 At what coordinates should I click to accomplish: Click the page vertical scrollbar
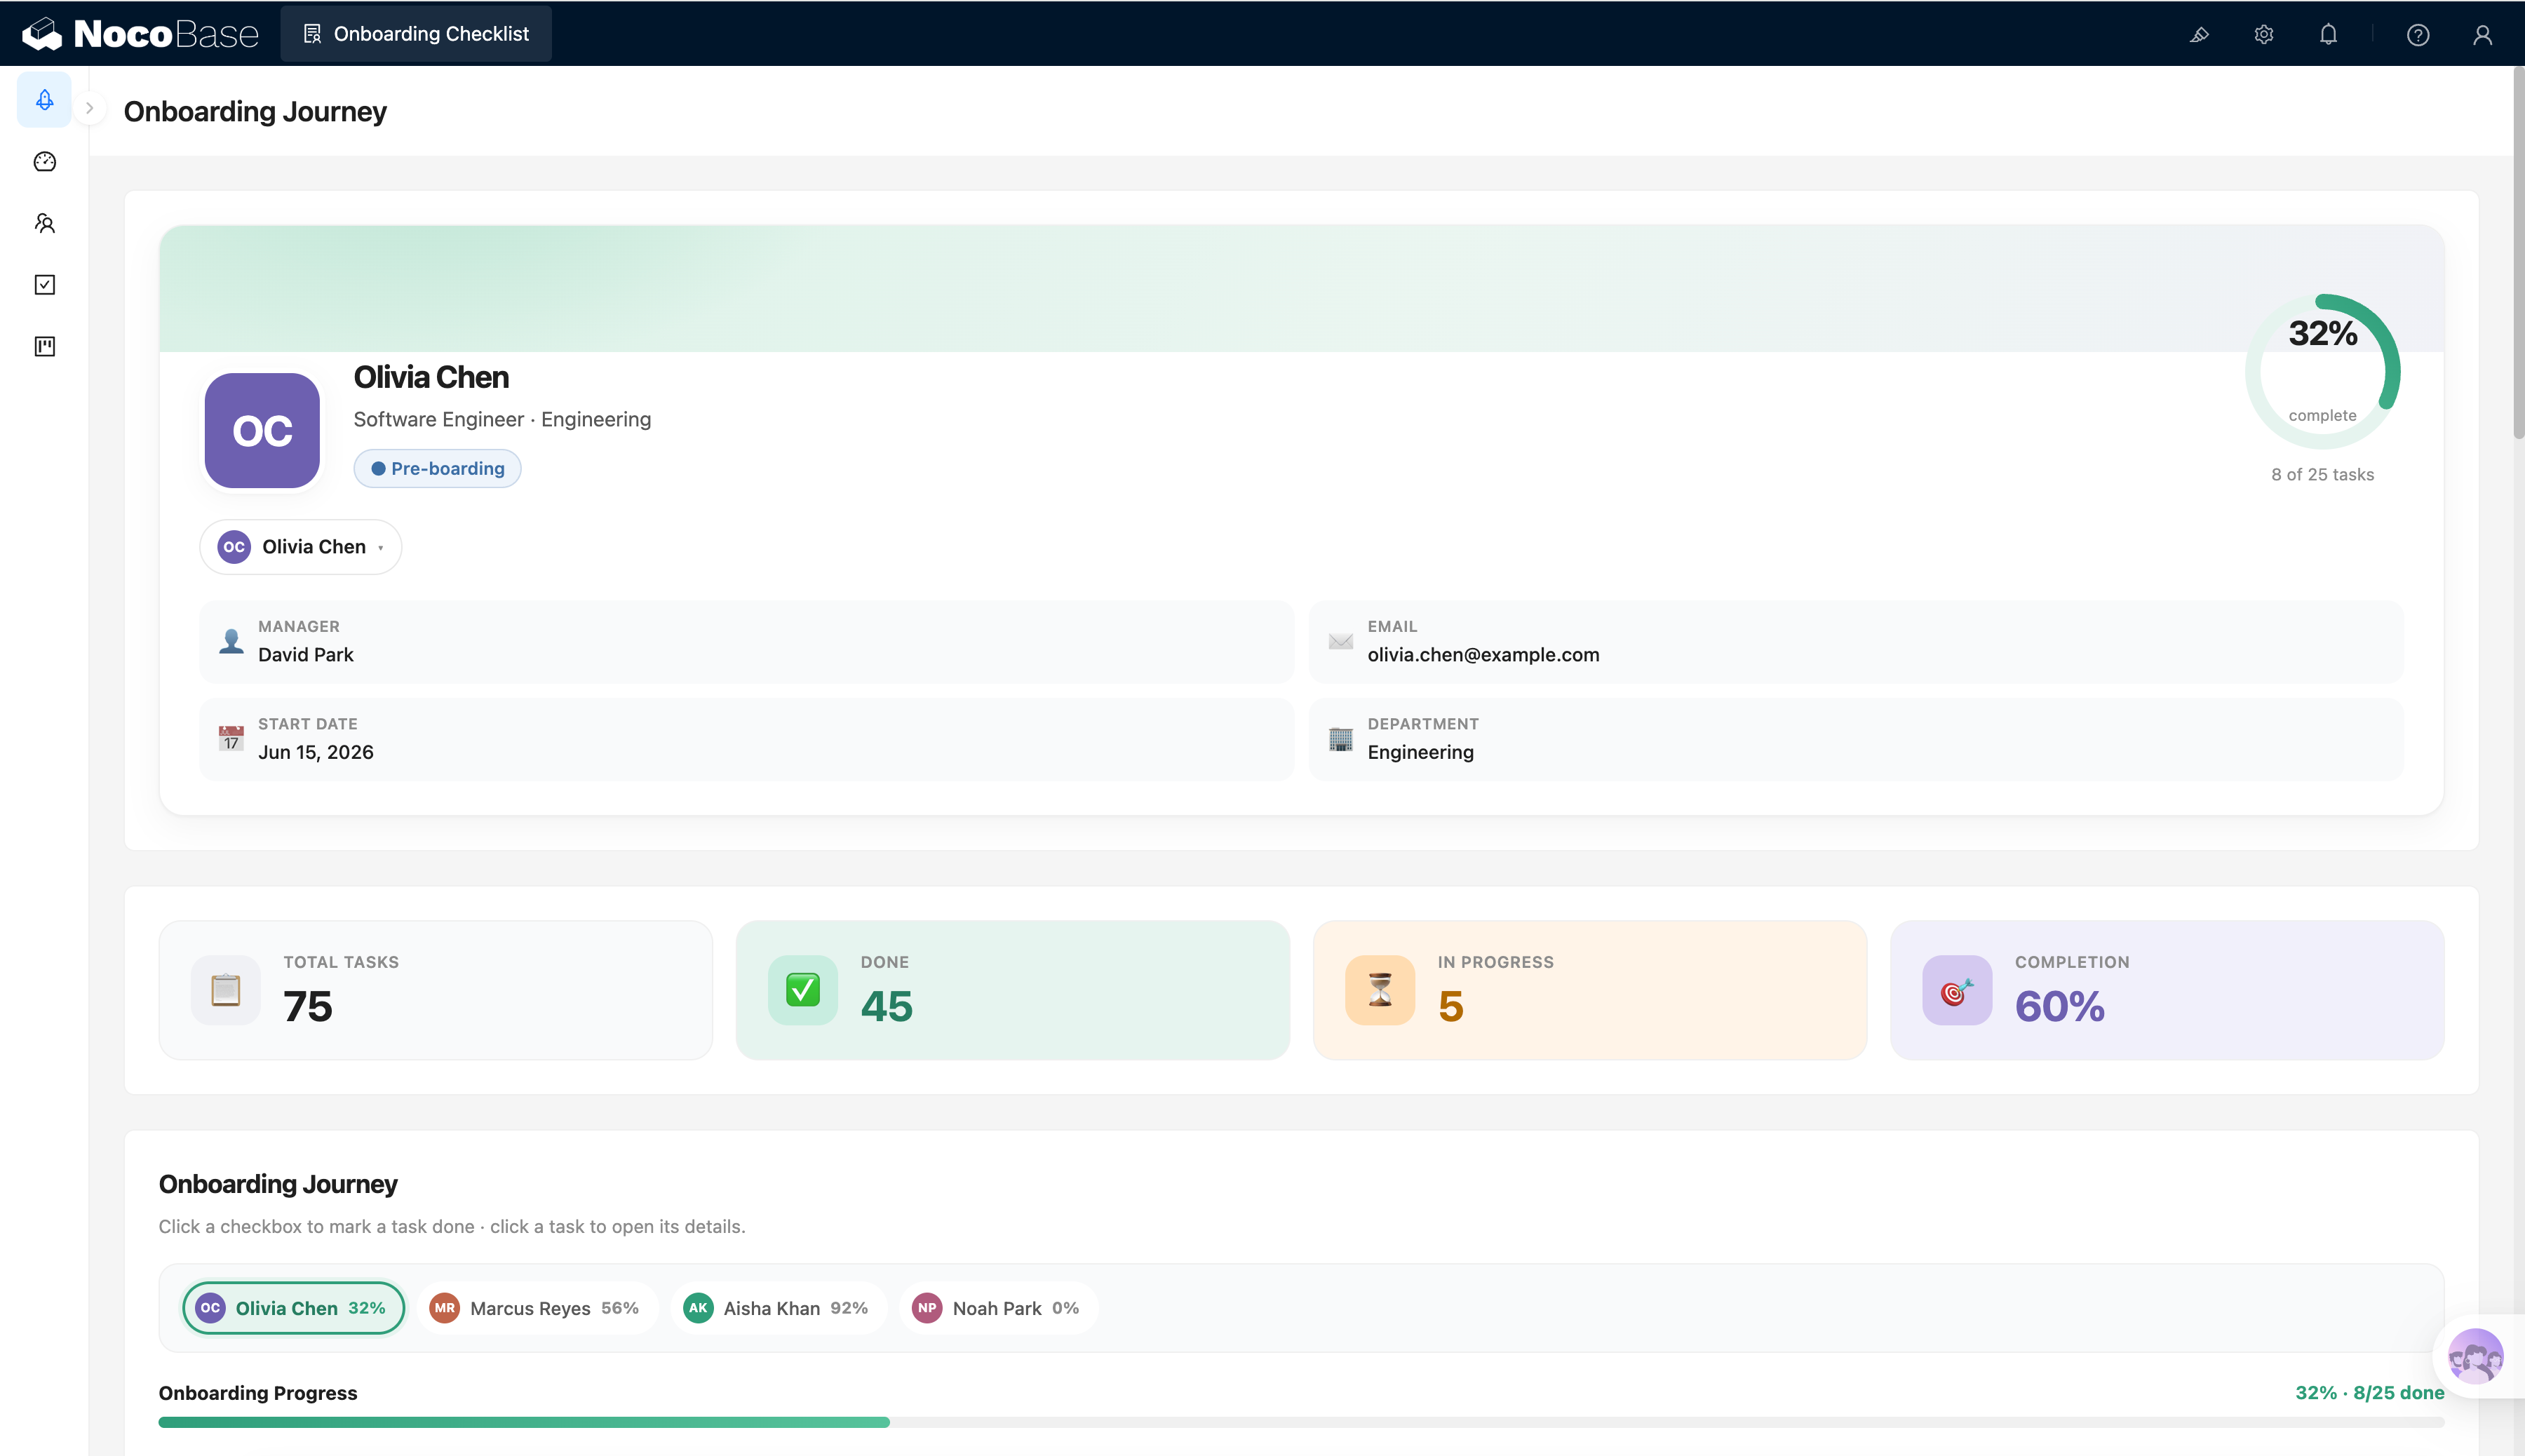2518,253
